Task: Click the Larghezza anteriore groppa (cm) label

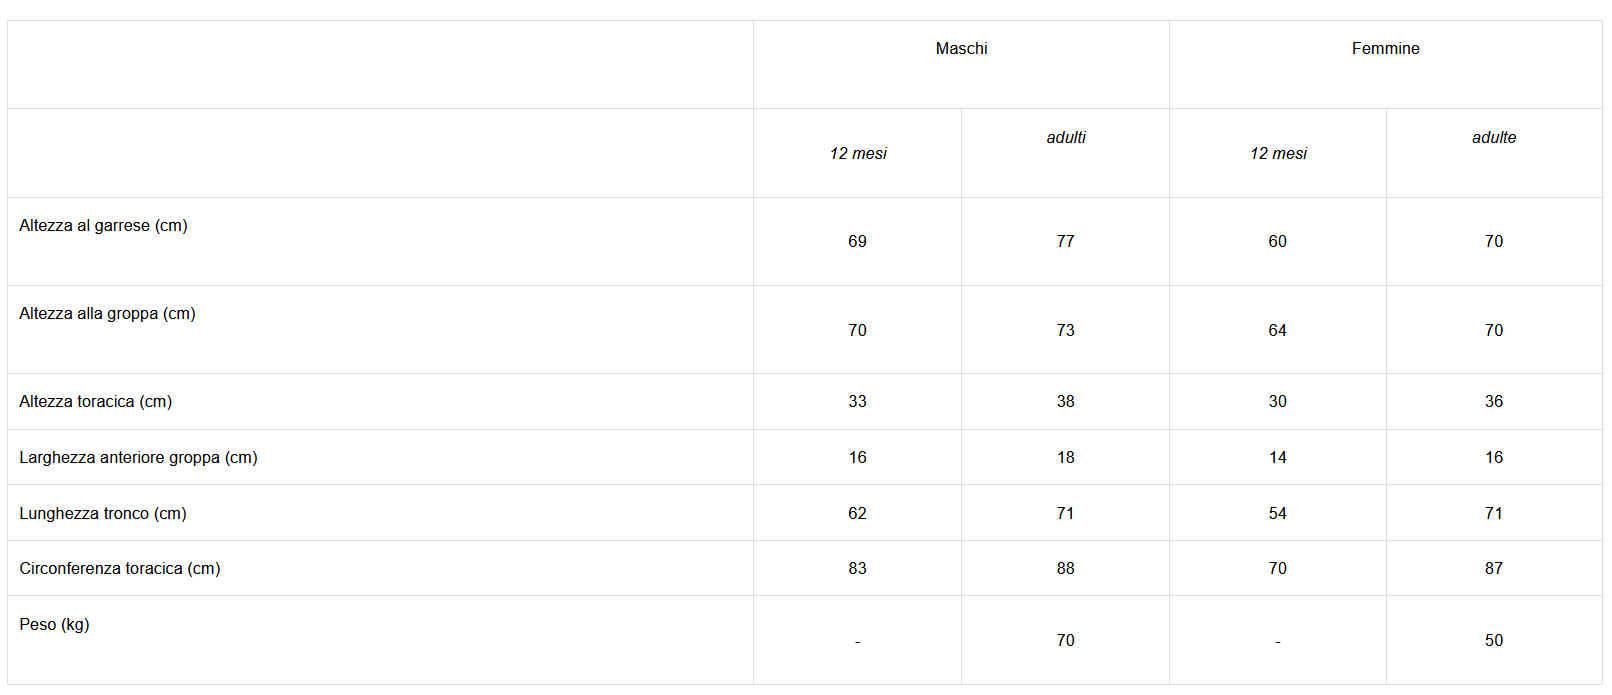Action: point(138,457)
